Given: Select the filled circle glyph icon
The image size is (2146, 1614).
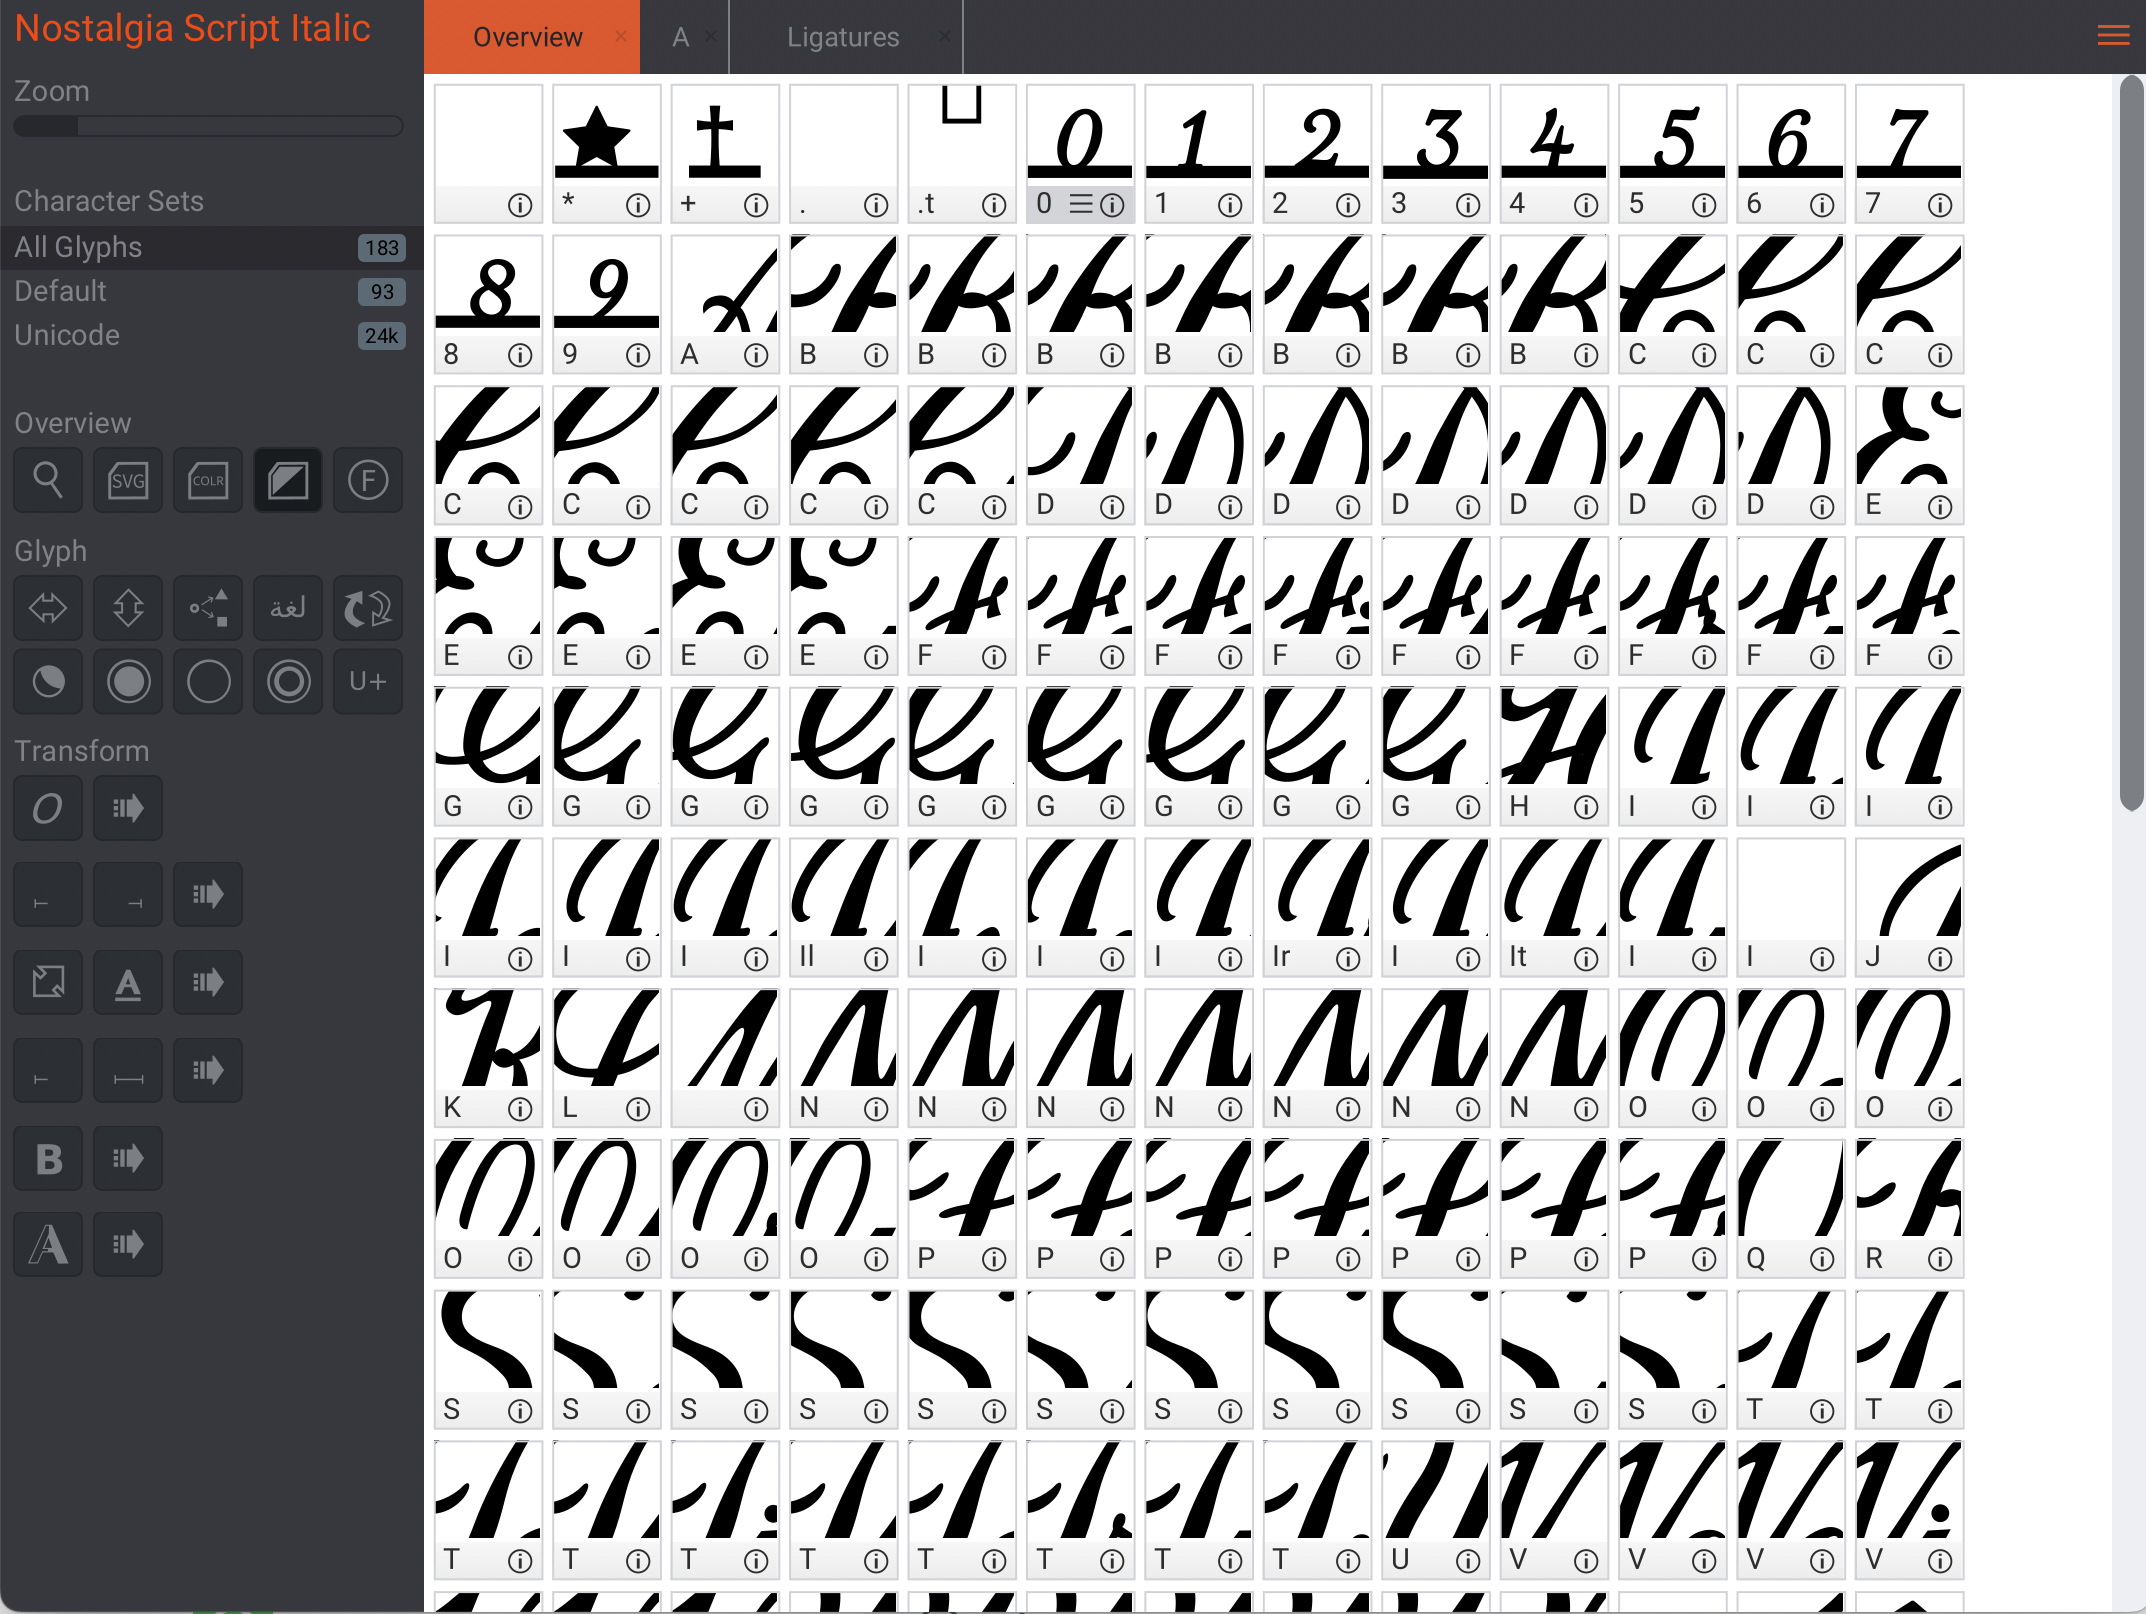Looking at the screenshot, I should (128, 682).
